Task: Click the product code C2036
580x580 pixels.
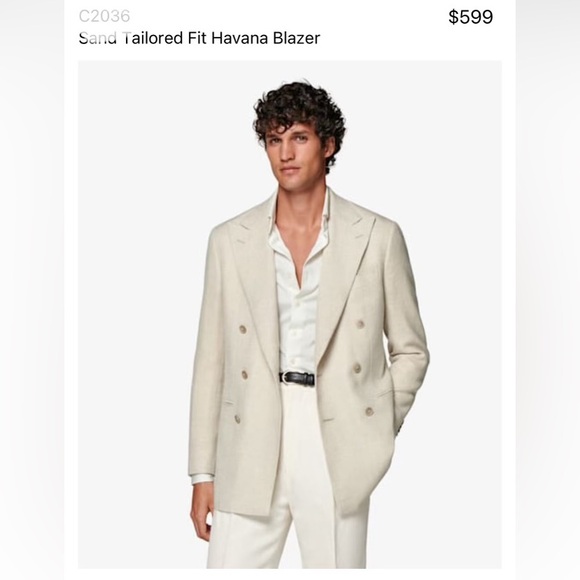Action: [104, 16]
